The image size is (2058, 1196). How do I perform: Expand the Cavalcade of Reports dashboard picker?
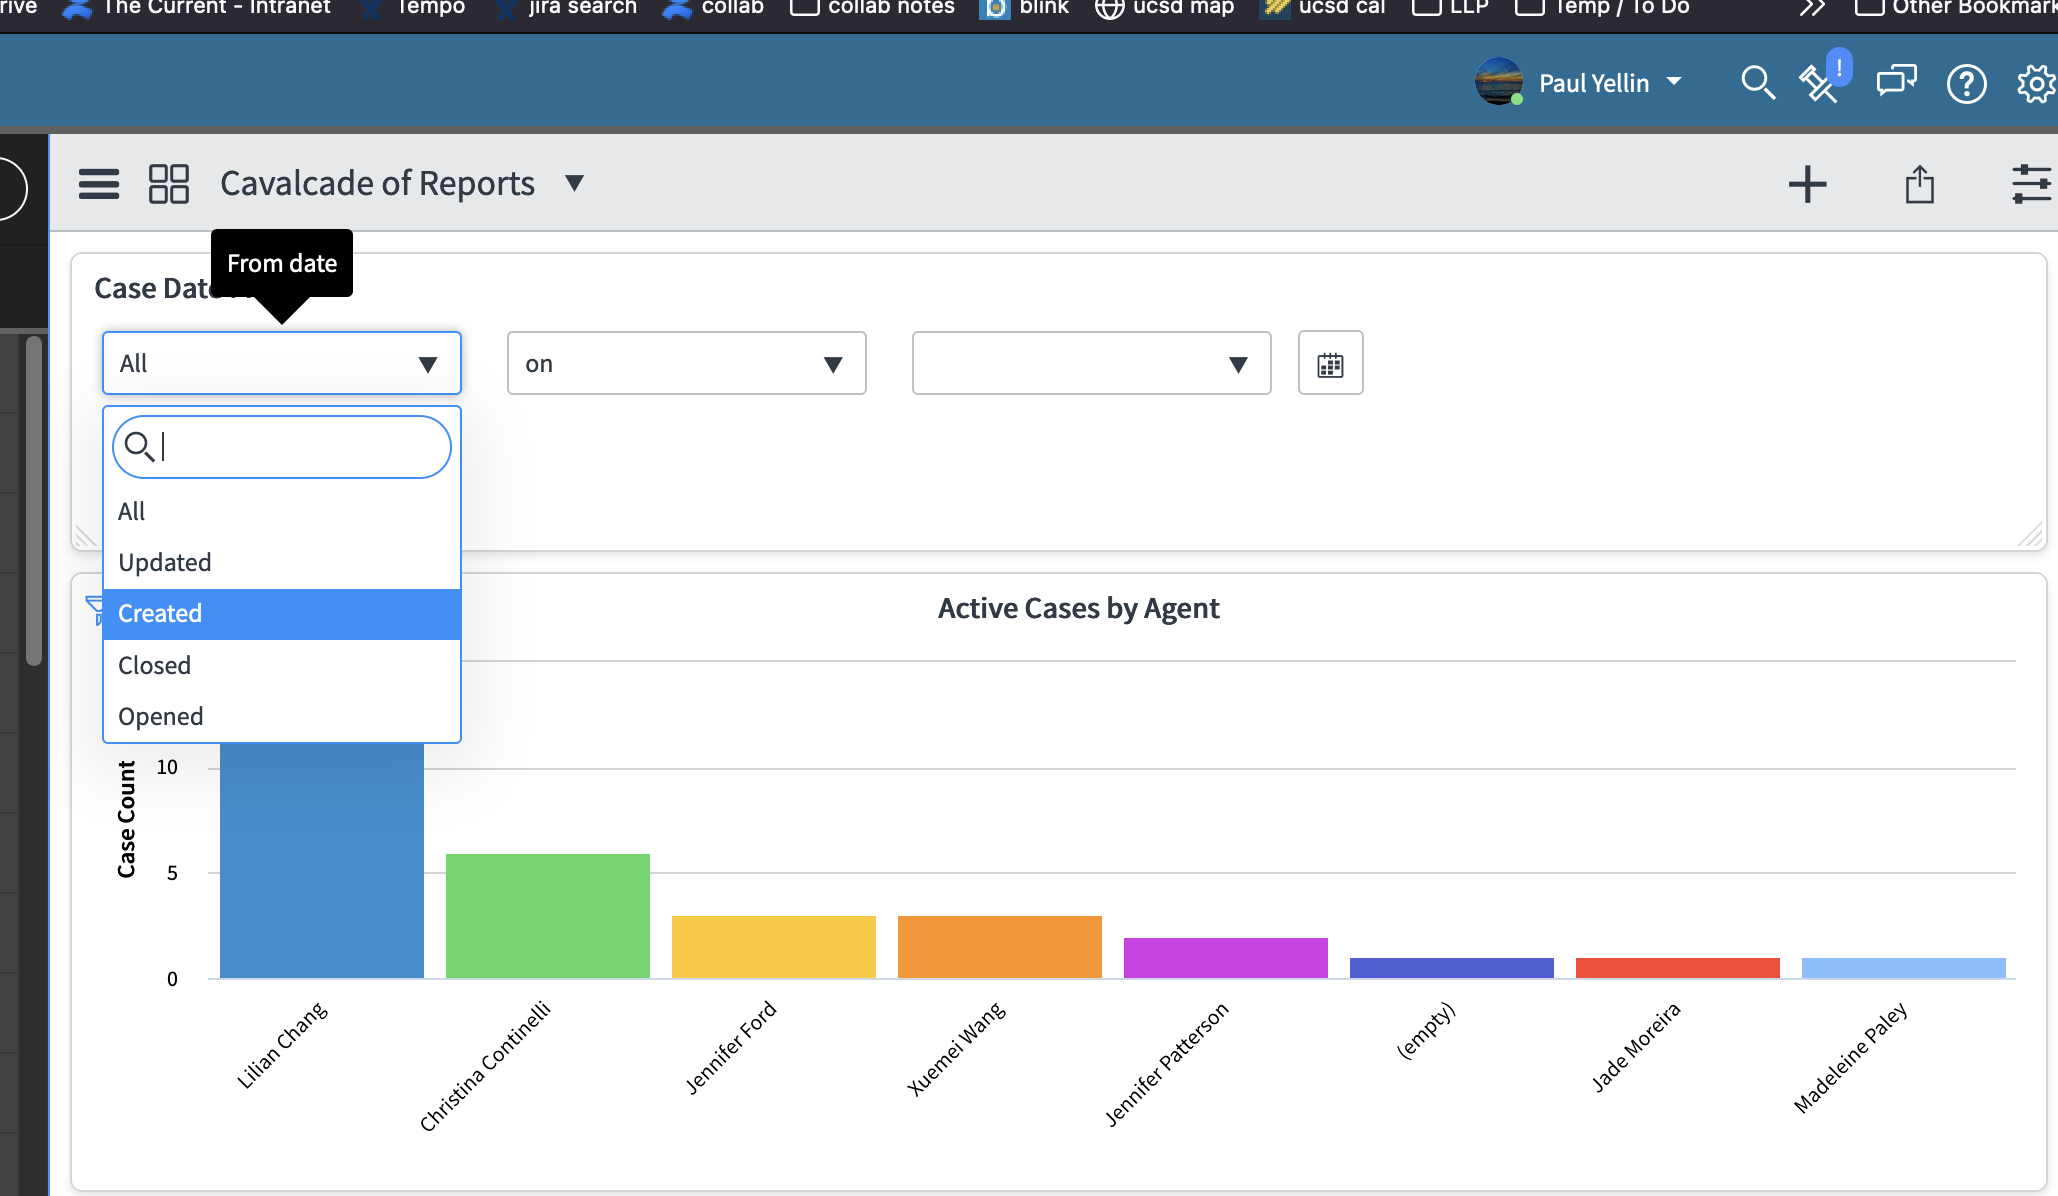click(574, 183)
